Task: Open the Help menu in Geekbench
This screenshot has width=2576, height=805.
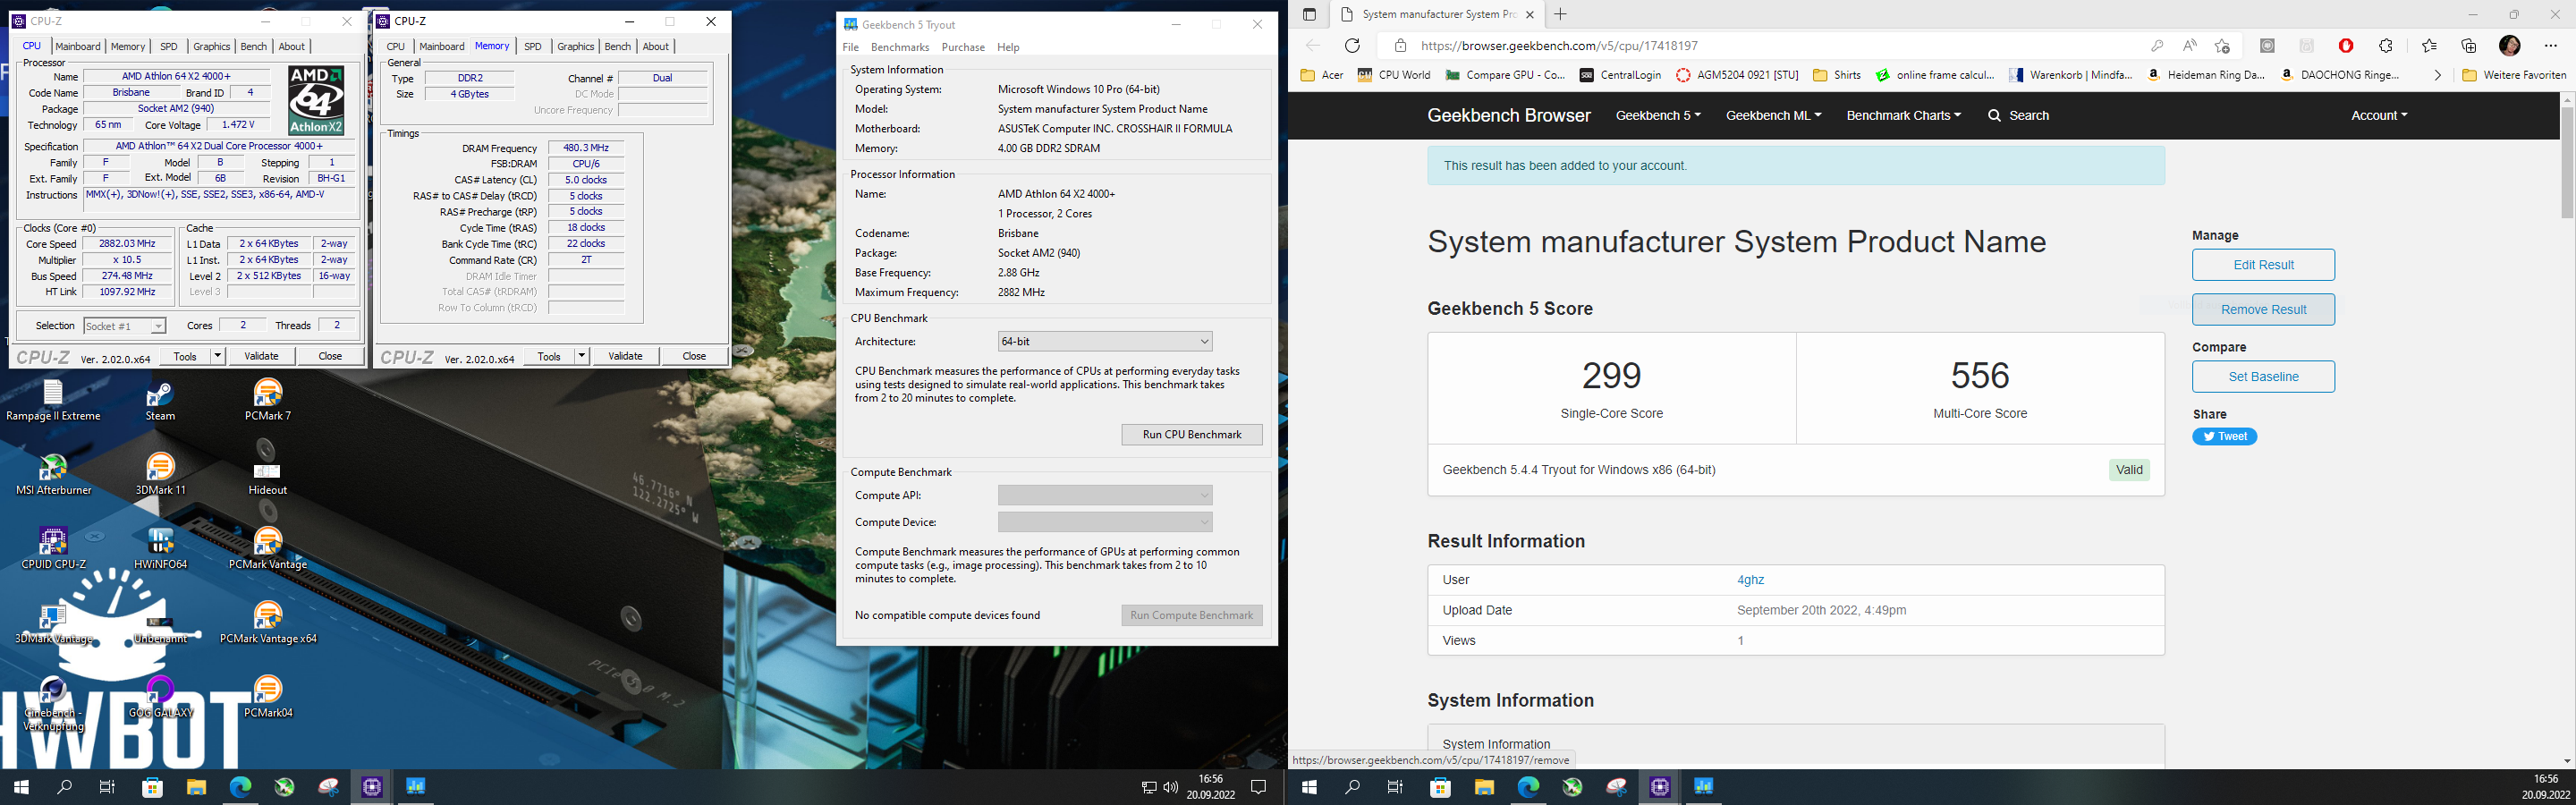Action: [1008, 47]
